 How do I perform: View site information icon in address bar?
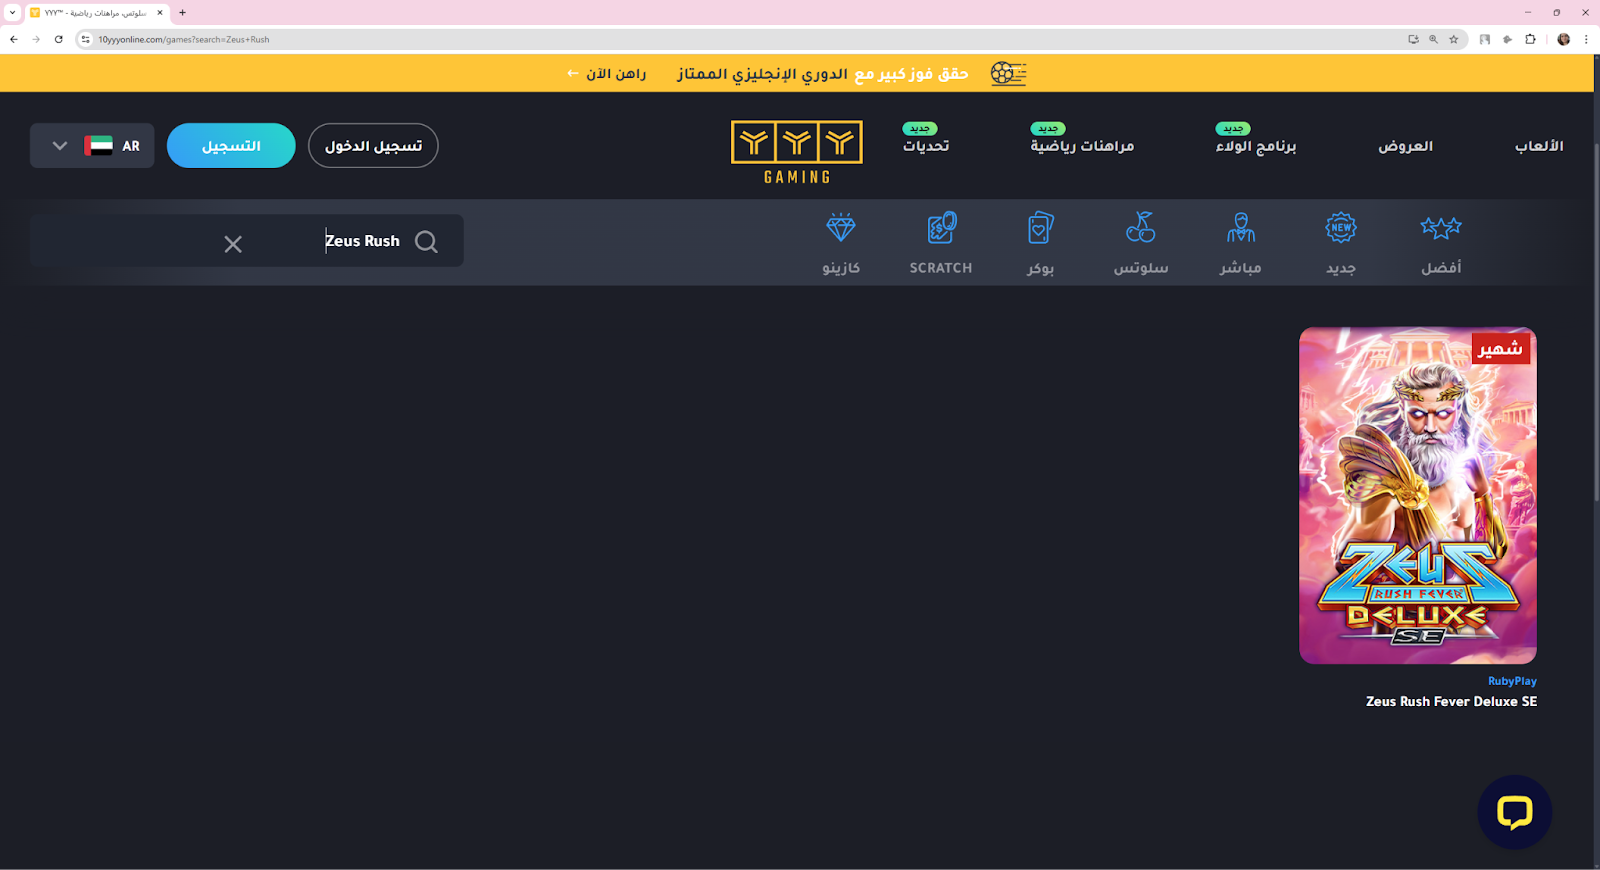coord(85,39)
